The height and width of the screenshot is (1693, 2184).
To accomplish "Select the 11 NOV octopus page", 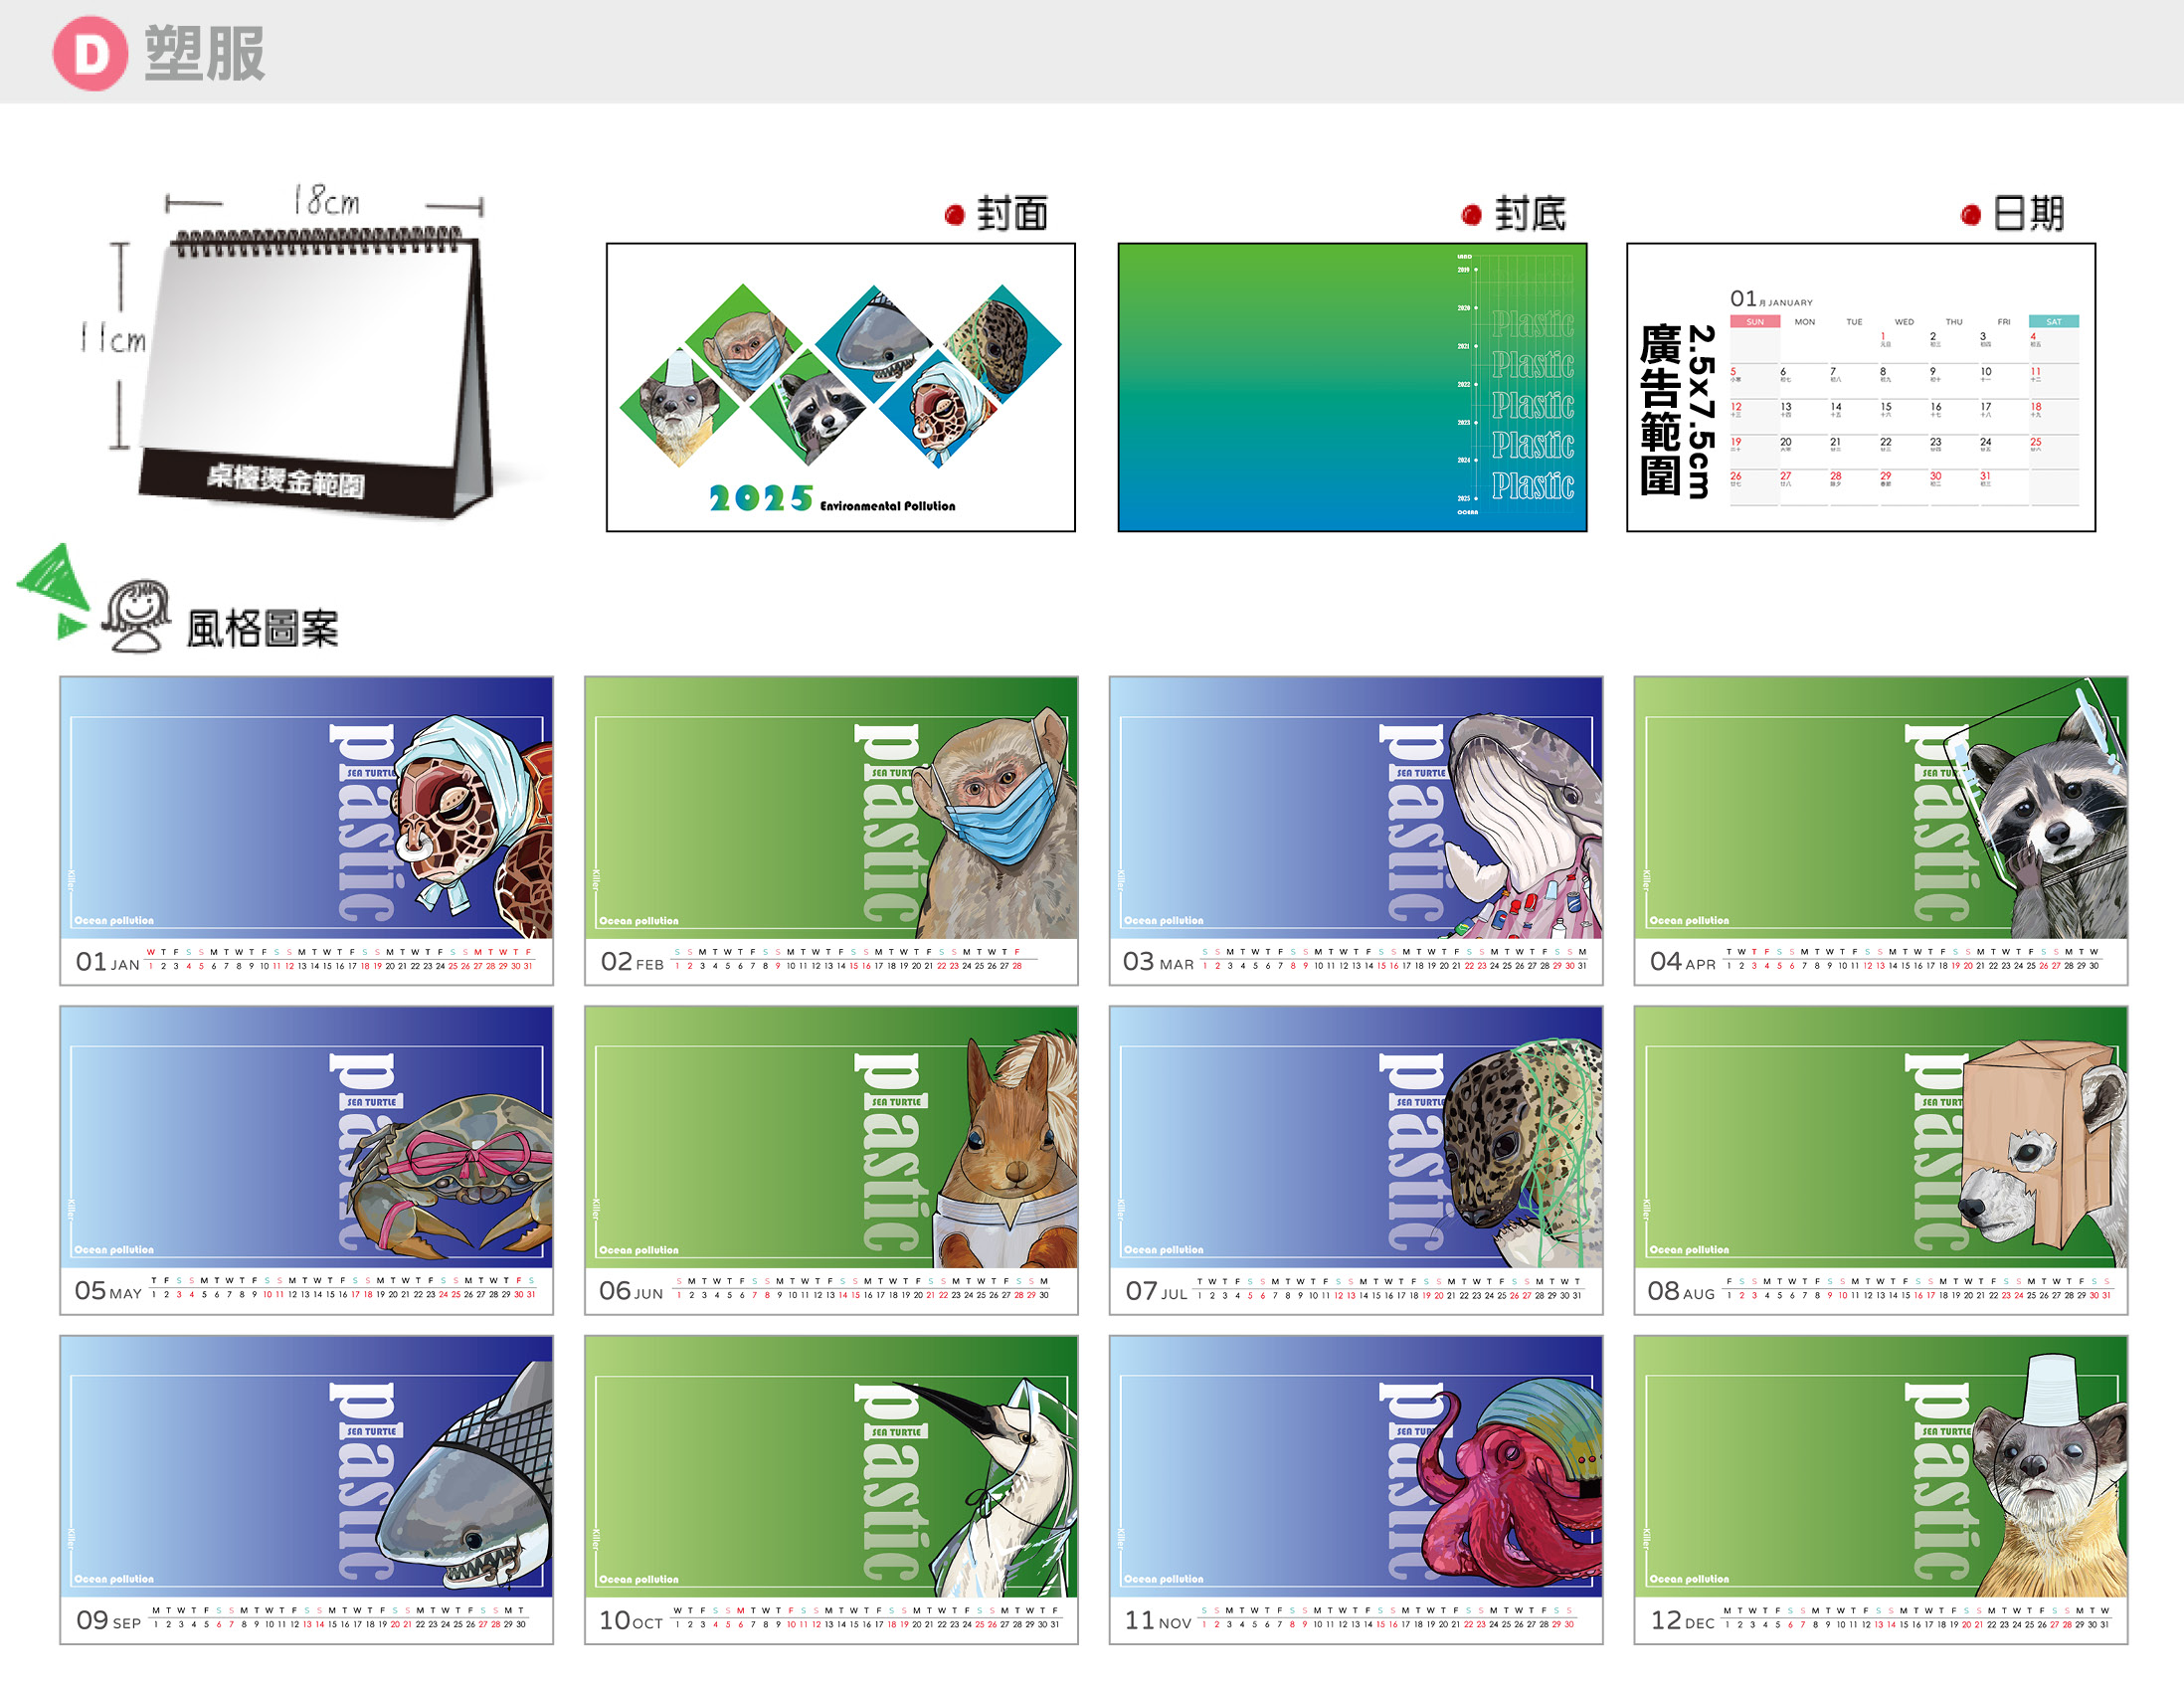I will (x=1355, y=1489).
